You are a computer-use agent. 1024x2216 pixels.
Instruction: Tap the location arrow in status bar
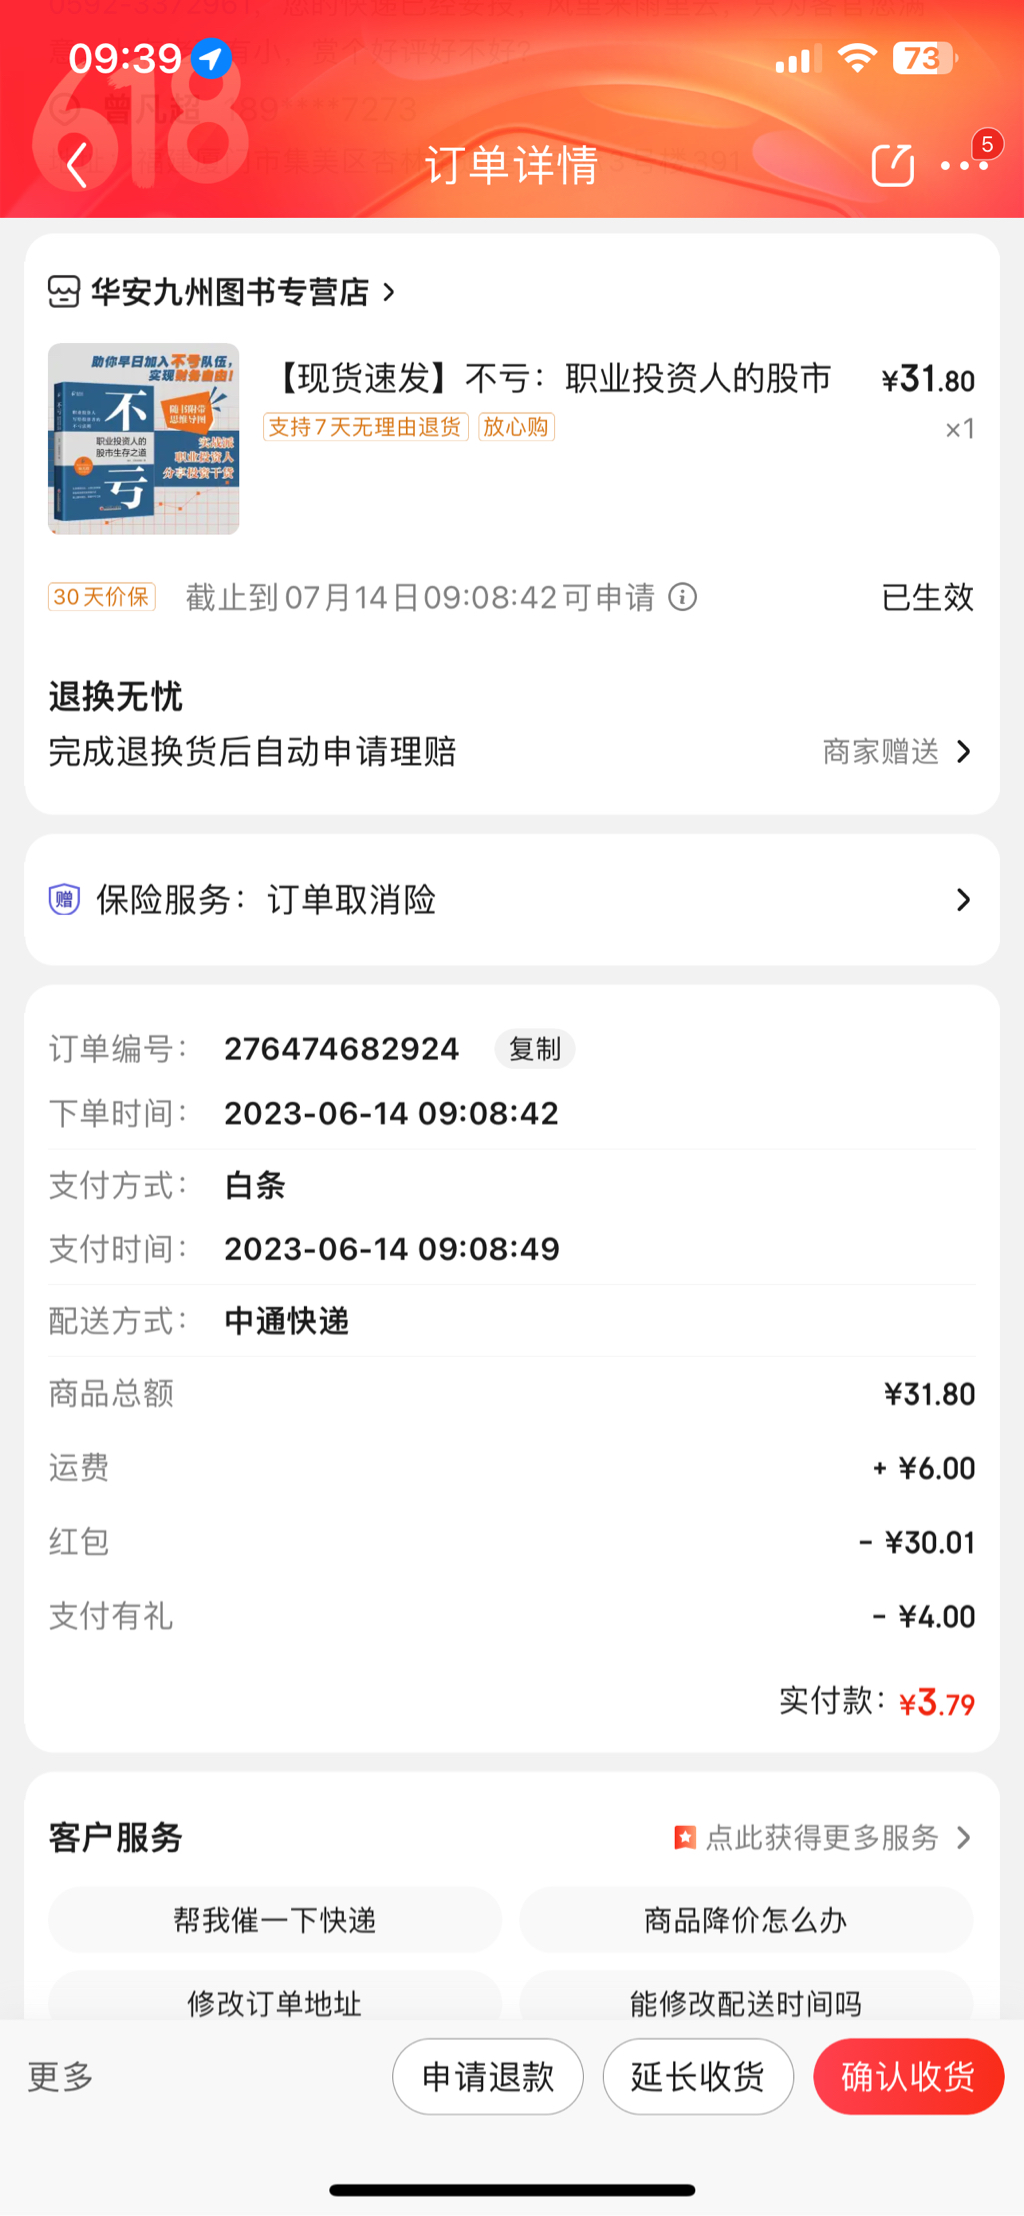pos(211,58)
